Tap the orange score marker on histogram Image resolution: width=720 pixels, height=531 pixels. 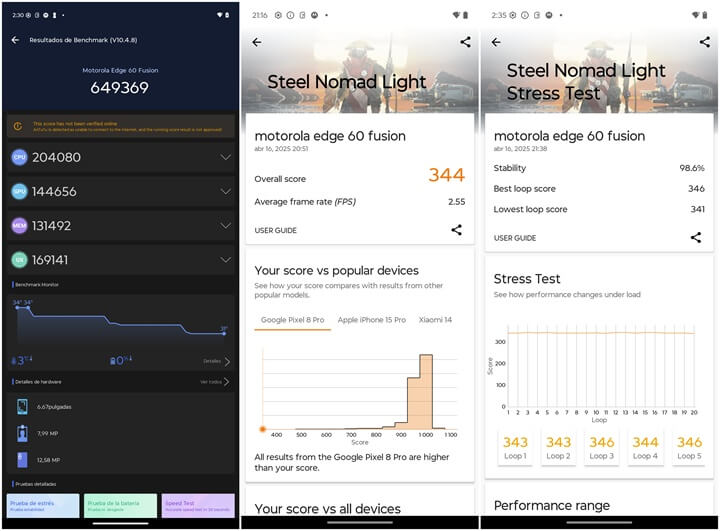[263, 429]
